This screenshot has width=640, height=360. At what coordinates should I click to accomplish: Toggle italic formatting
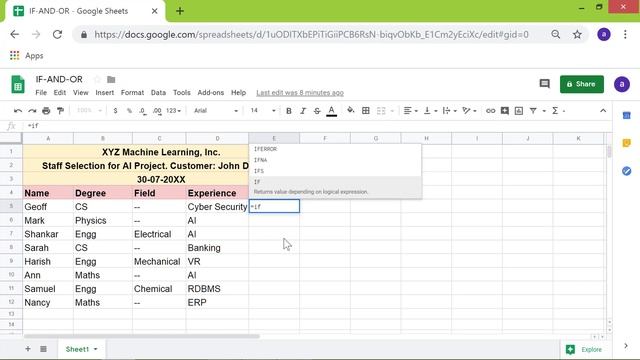coord(303,111)
